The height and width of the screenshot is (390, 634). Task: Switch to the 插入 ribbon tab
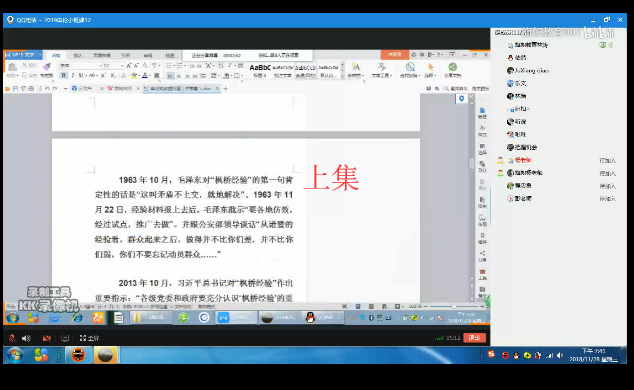pyautogui.click(x=78, y=55)
